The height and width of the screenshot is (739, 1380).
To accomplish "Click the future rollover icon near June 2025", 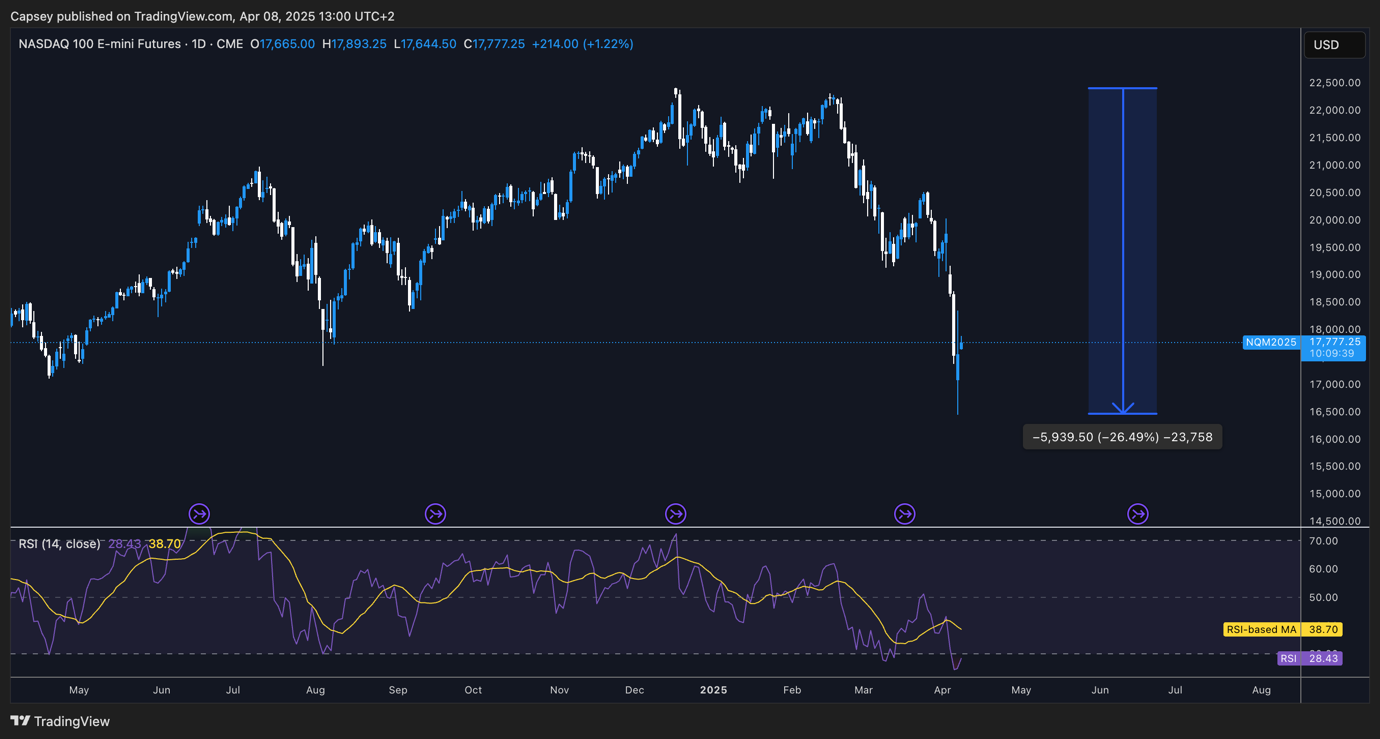I will tap(1137, 514).
